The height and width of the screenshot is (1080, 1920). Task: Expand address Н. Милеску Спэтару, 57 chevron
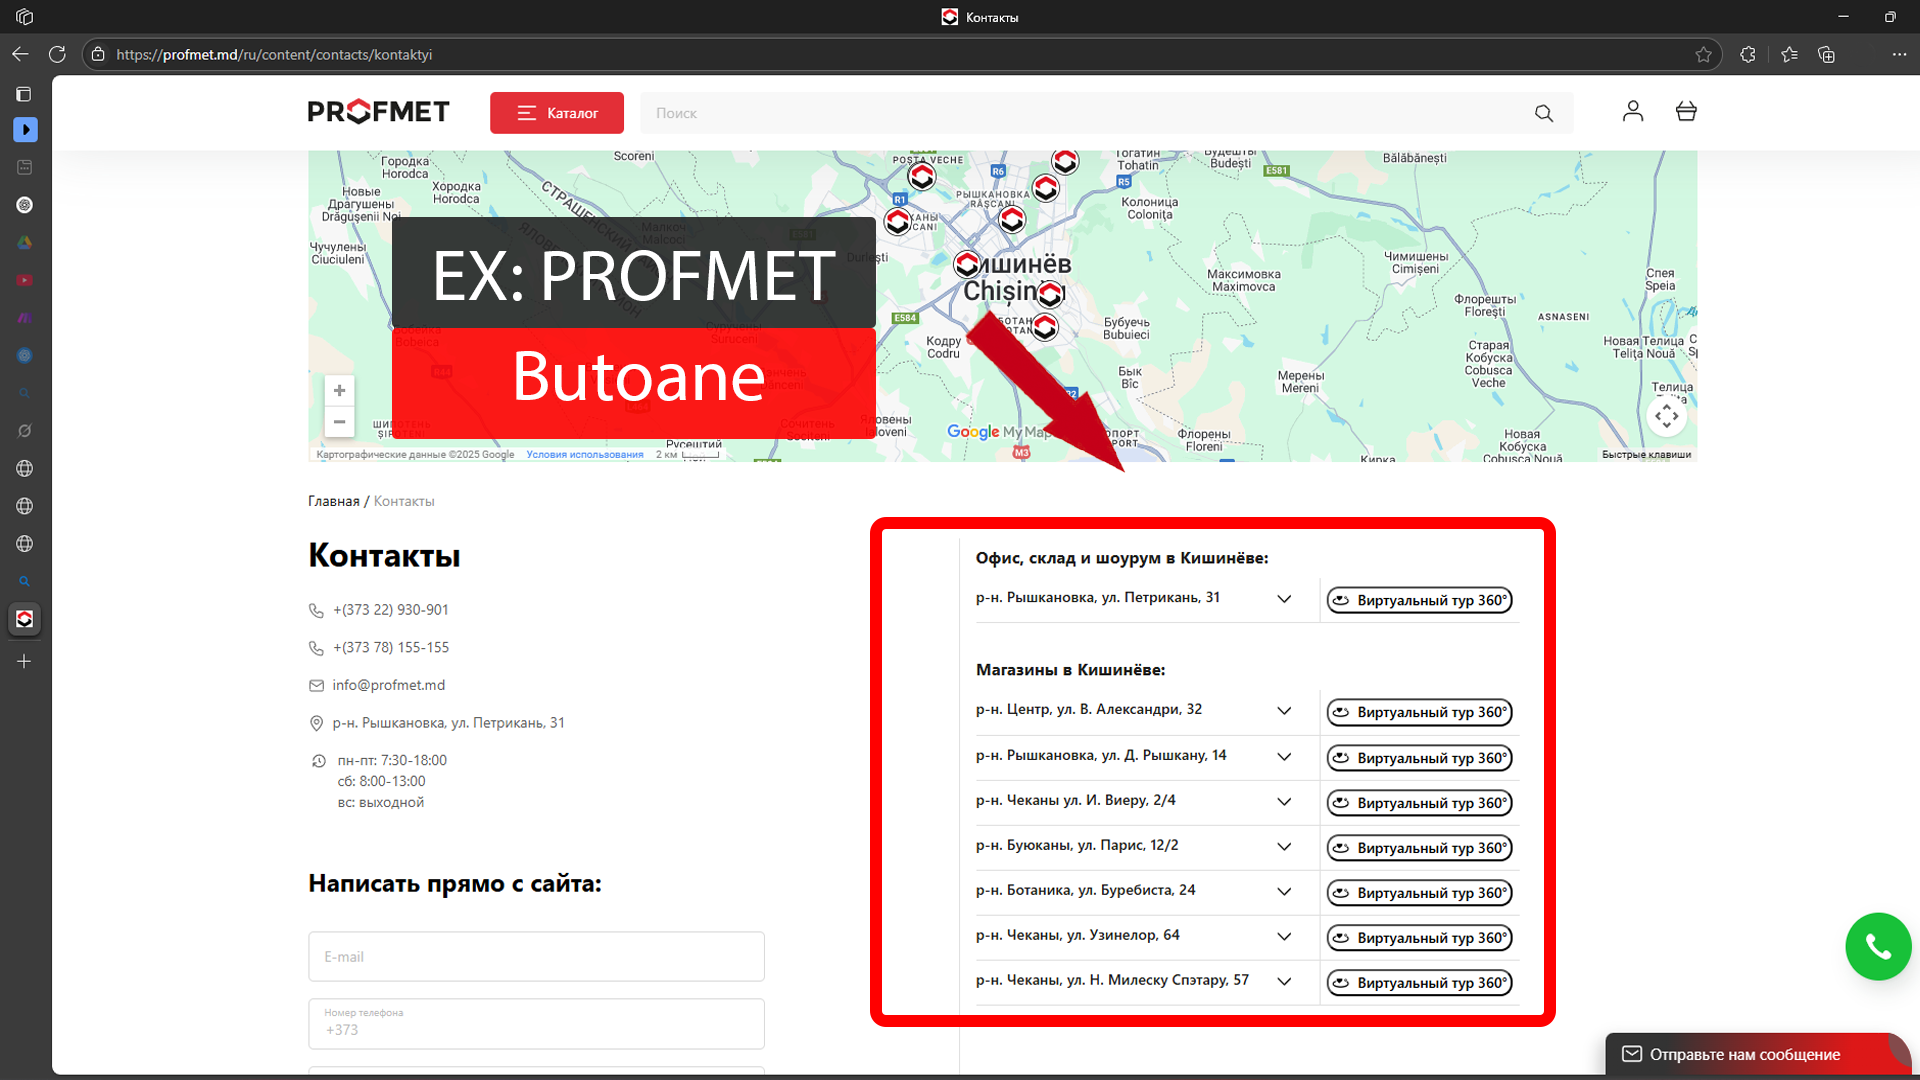click(x=1284, y=982)
